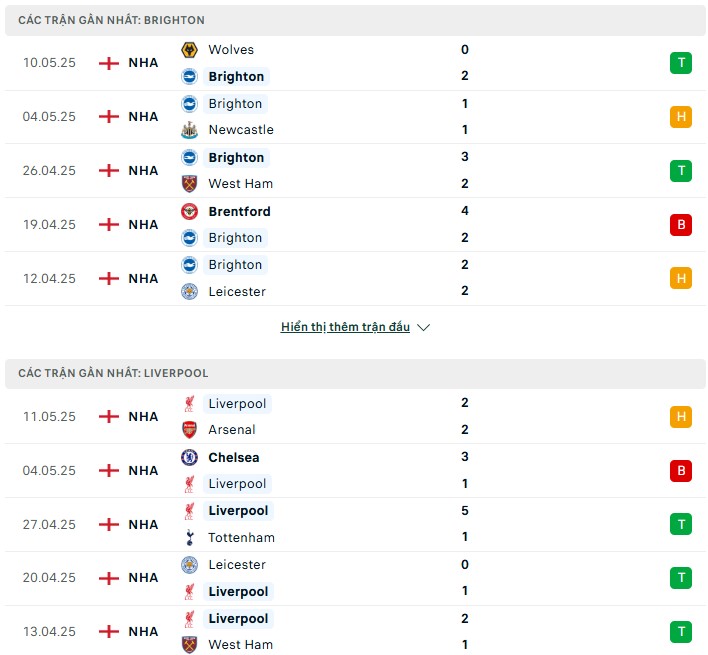708x655 pixels.
Task: Click the Brighton–West Ham match's West Ham crest
Action: 189,184
